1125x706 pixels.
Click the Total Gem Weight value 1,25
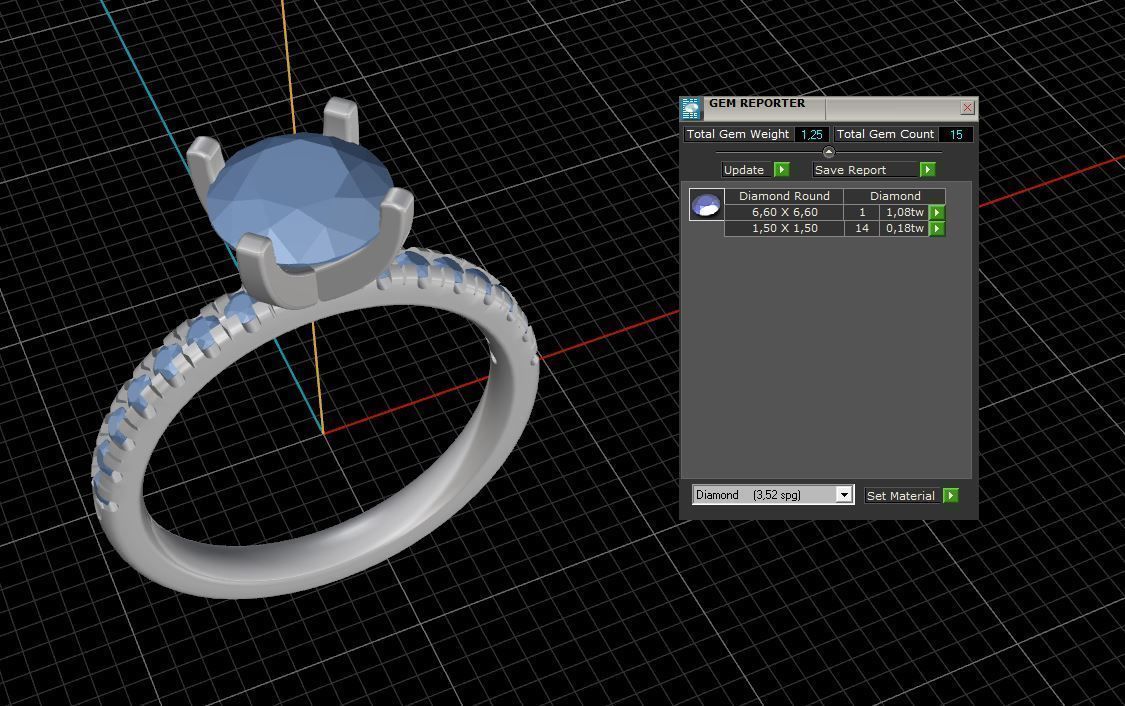click(x=812, y=134)
